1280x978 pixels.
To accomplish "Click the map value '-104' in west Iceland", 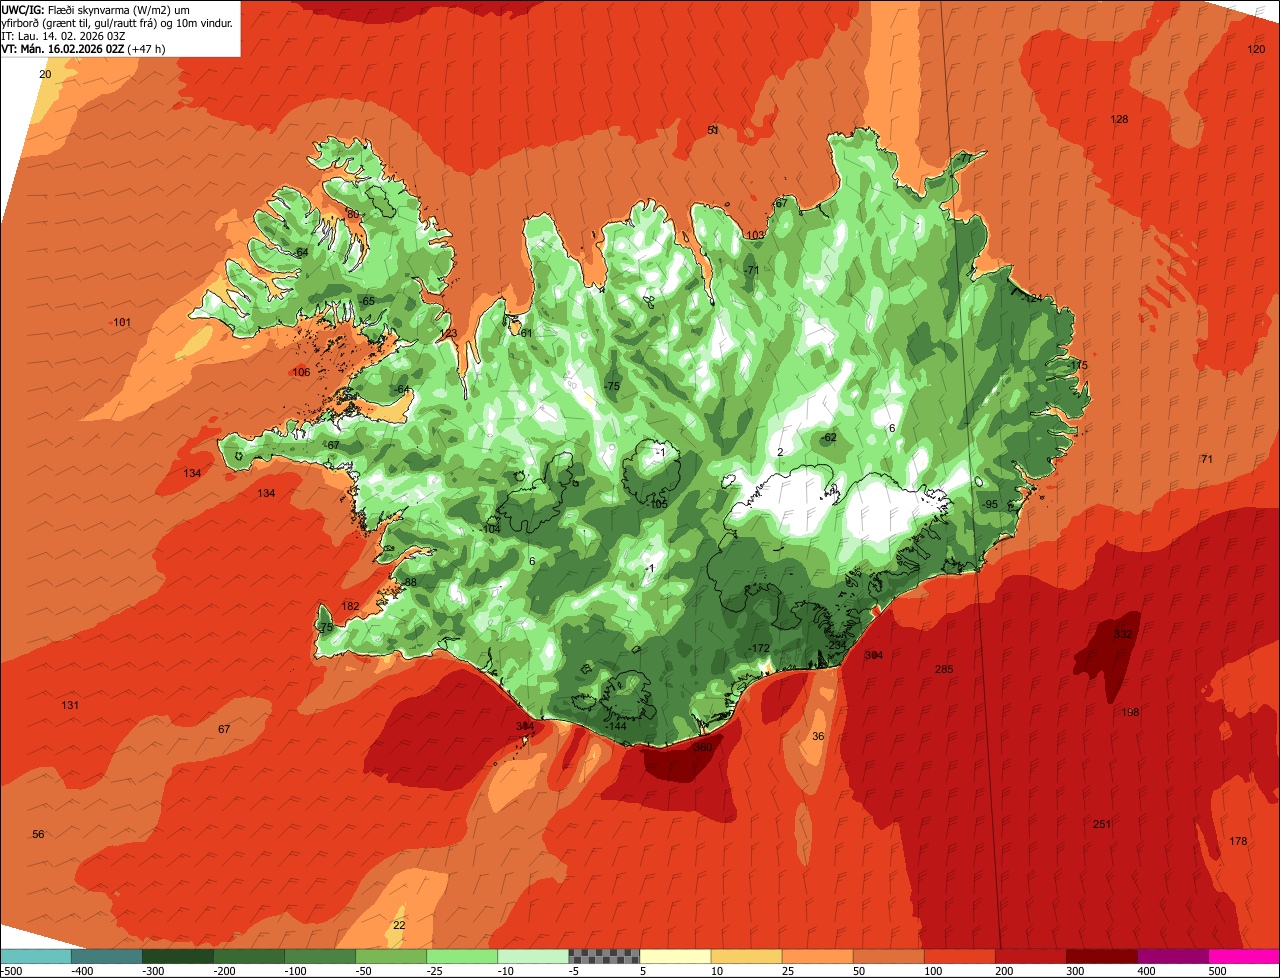I will coord(490,528).
